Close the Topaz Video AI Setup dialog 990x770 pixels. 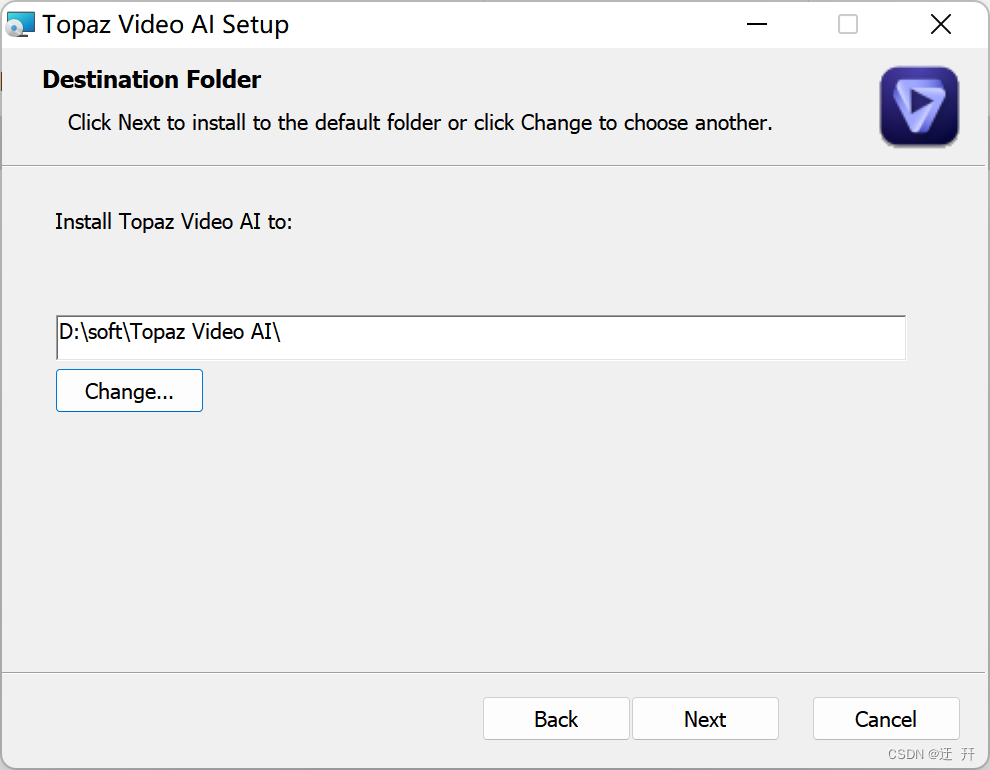coord(941,25)
